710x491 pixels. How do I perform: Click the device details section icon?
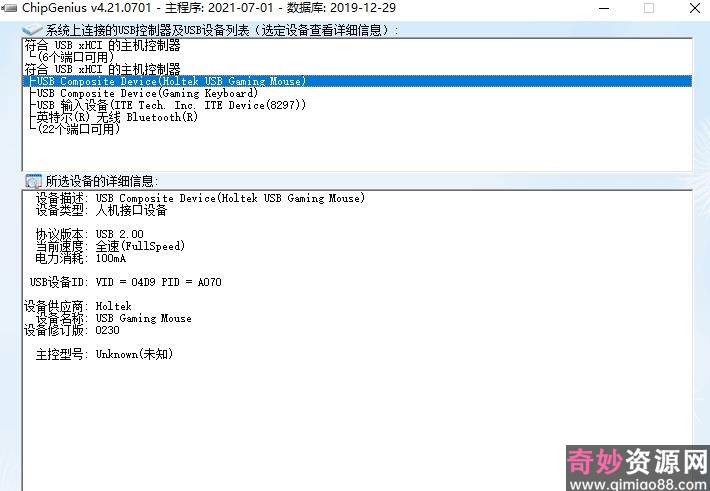[32, 181]
